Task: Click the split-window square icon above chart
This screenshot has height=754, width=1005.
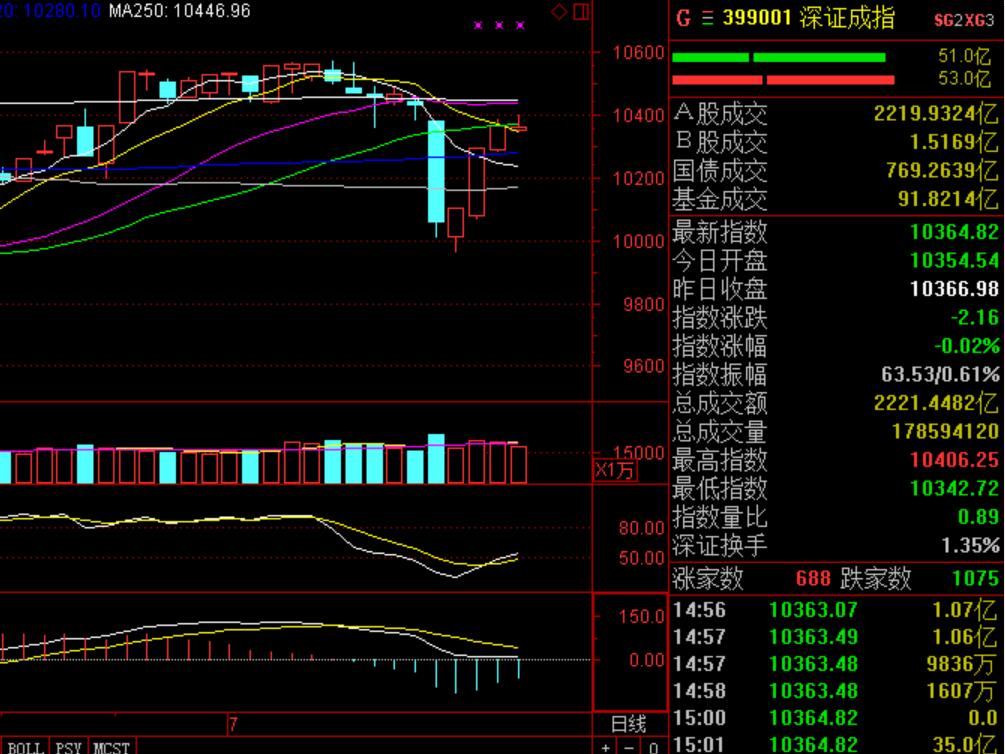Action: point(581,12)
